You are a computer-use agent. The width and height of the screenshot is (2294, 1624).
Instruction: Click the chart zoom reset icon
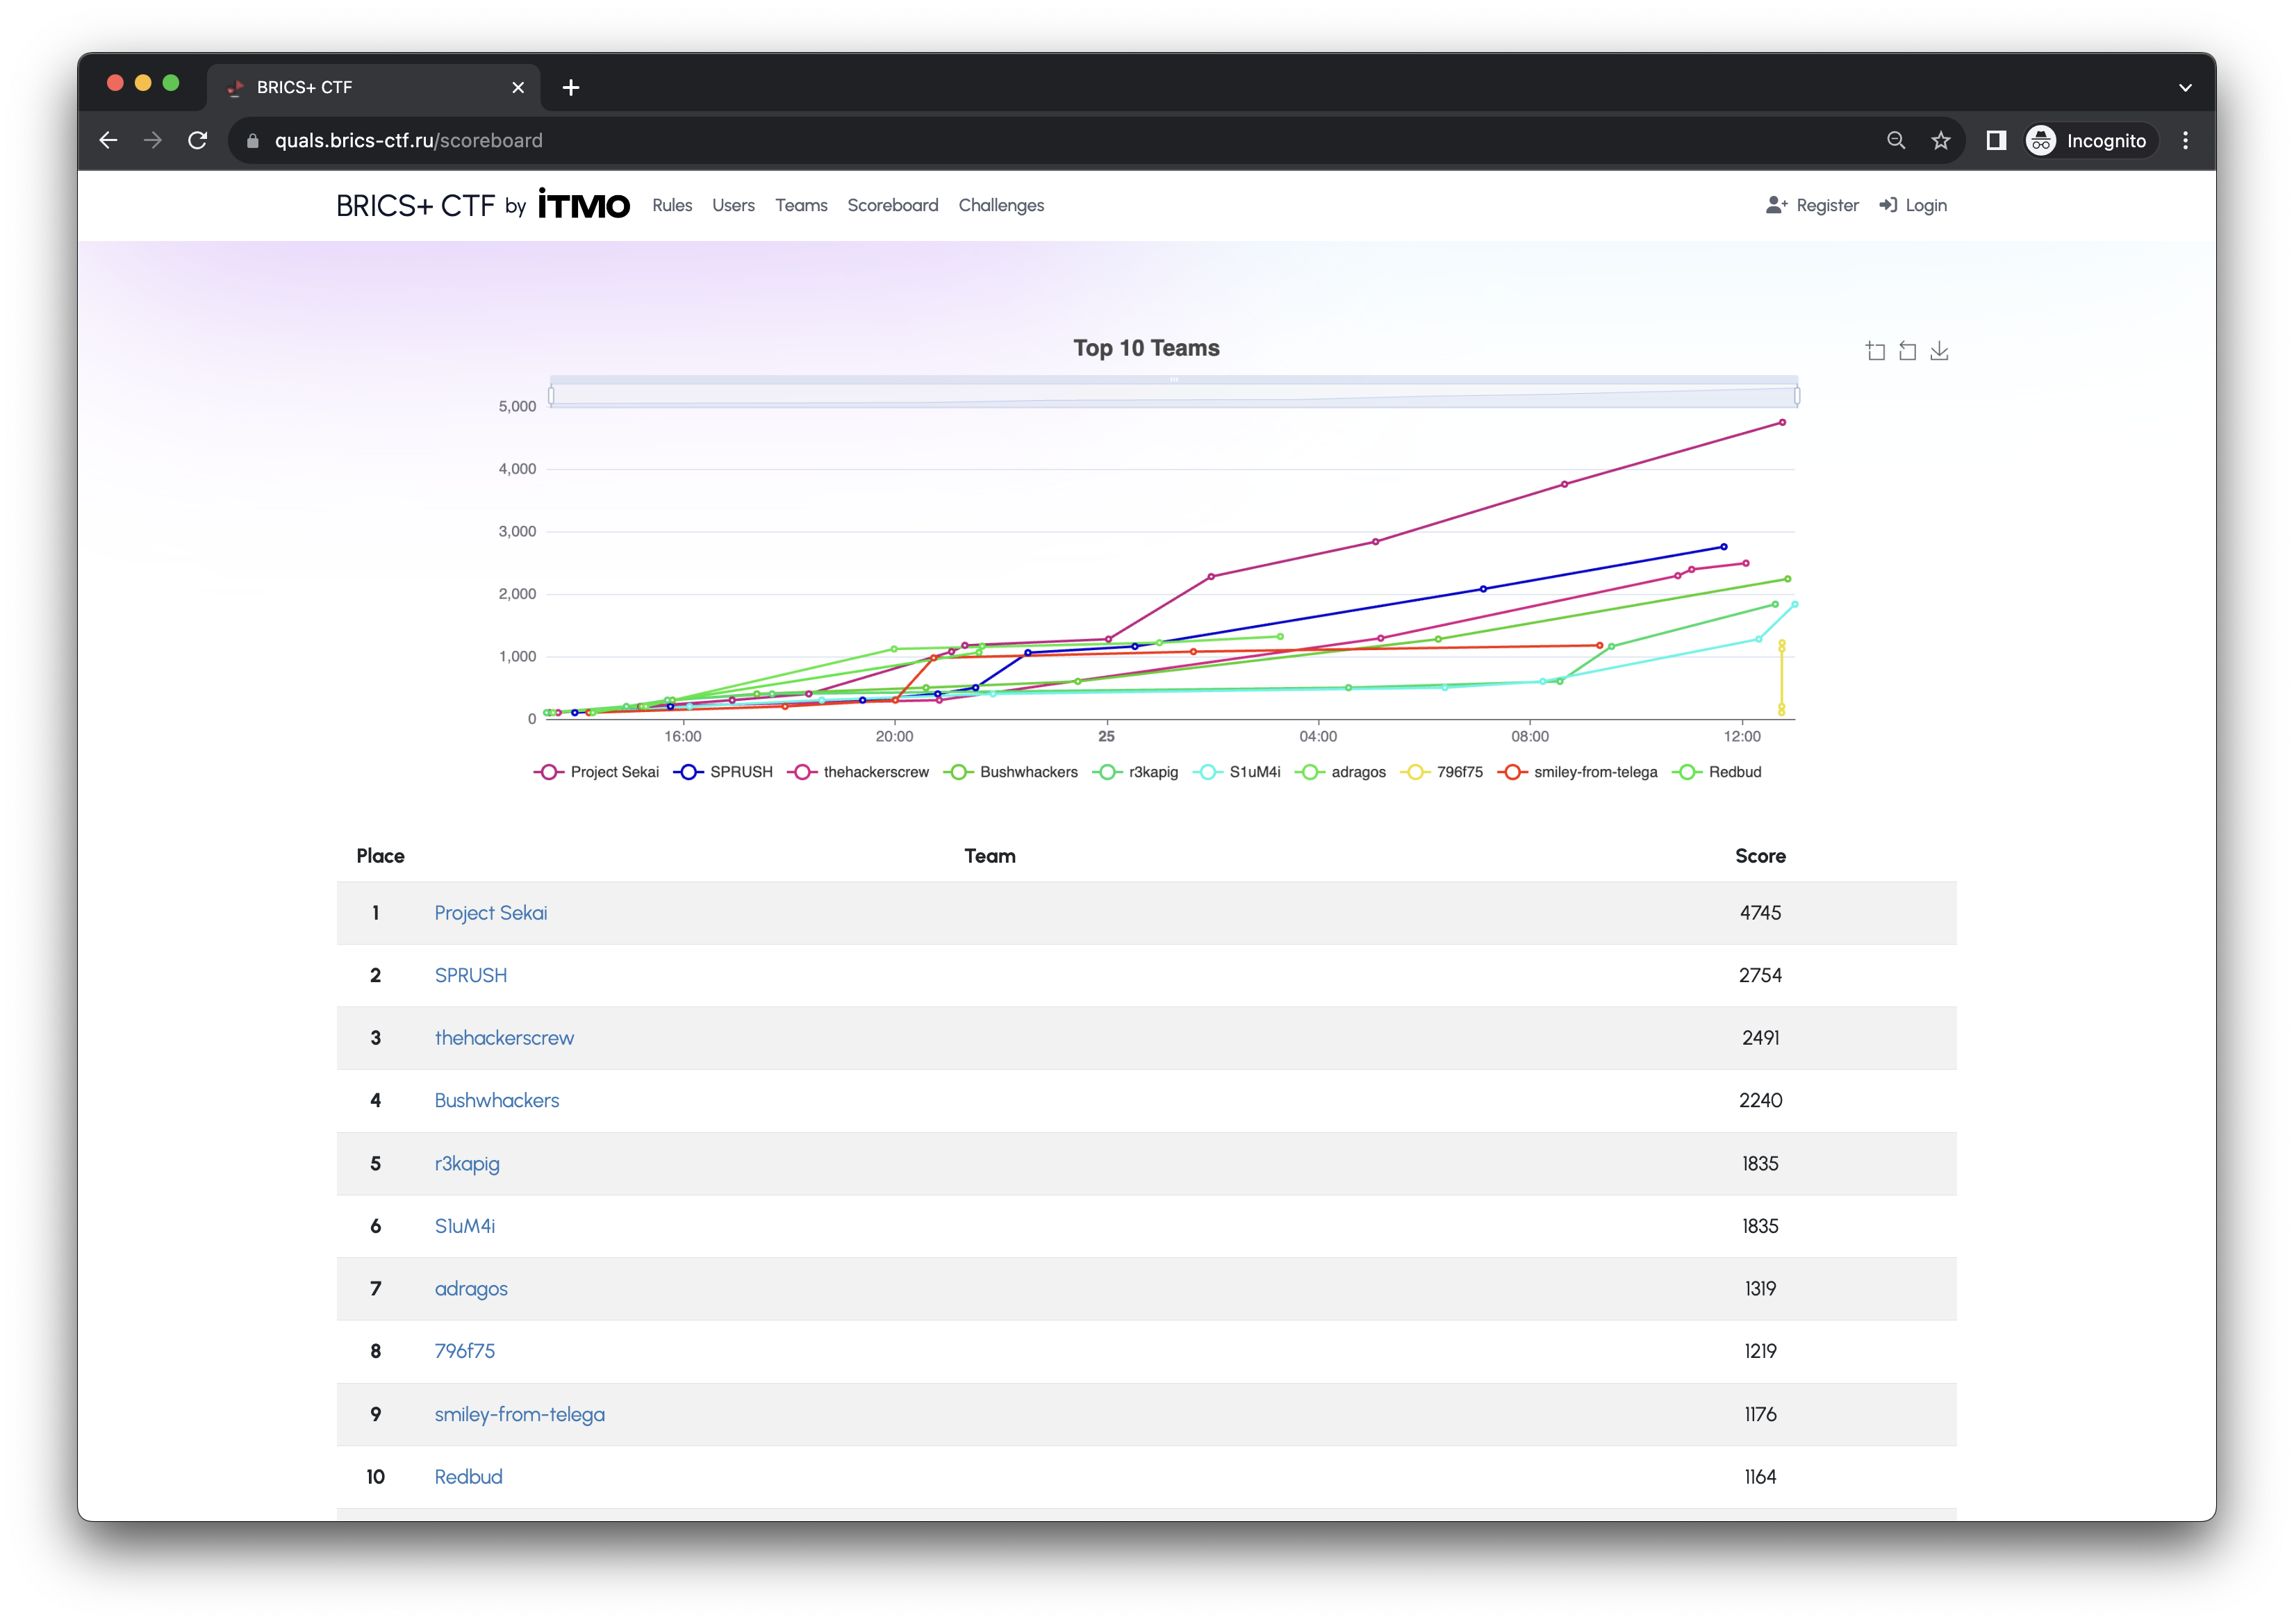coord(1907,351)
